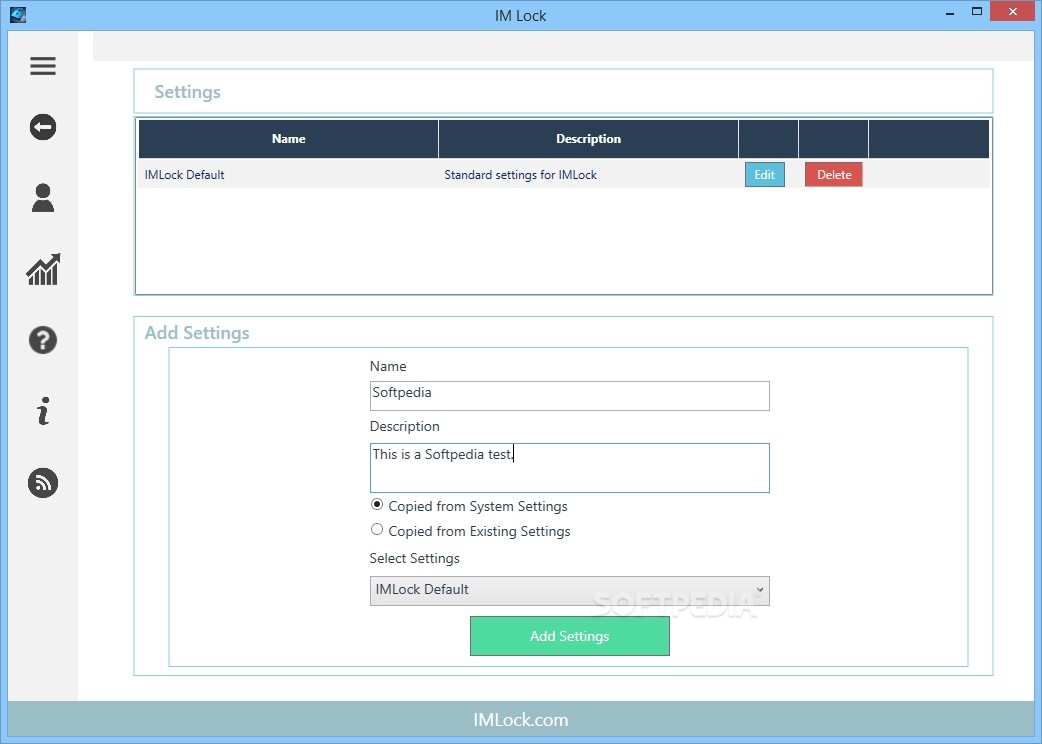Minimize the IM Lock window
This screenshot has height=744, width=1042.
[950, 13]
